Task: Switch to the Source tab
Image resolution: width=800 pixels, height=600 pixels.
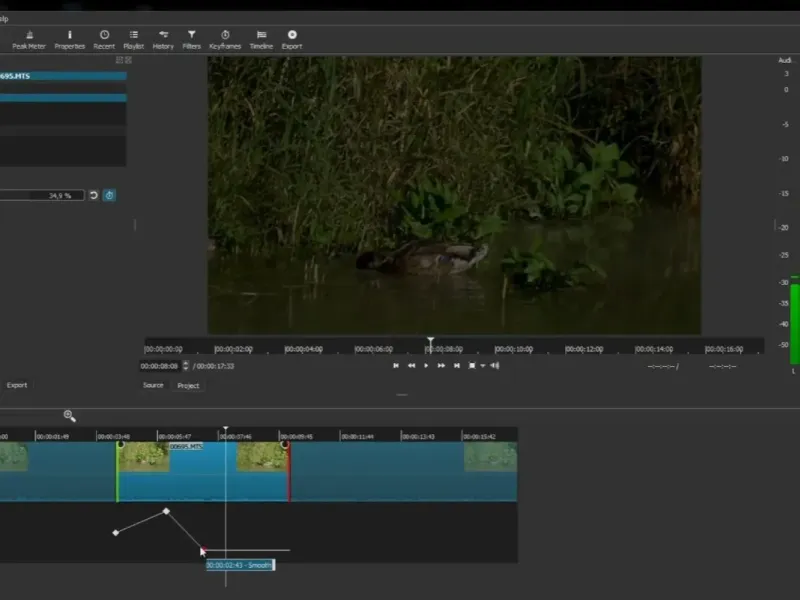Action: [153, 385]
